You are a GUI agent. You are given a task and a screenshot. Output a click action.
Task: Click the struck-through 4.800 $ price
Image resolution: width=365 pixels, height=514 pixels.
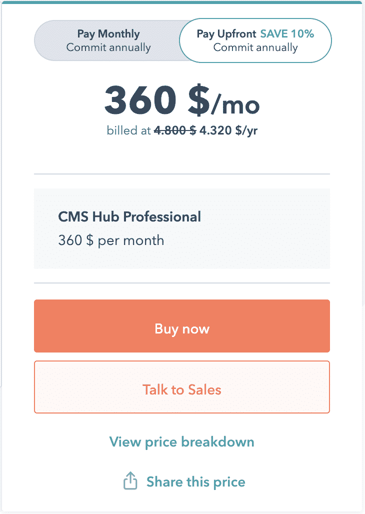(x=175, y=130)
